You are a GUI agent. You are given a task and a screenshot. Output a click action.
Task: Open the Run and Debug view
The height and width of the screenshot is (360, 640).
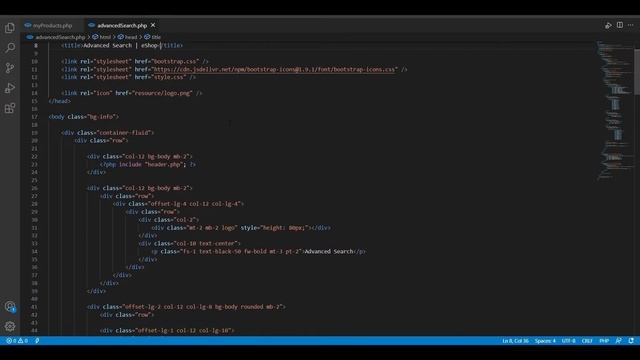tap(10, 88)
